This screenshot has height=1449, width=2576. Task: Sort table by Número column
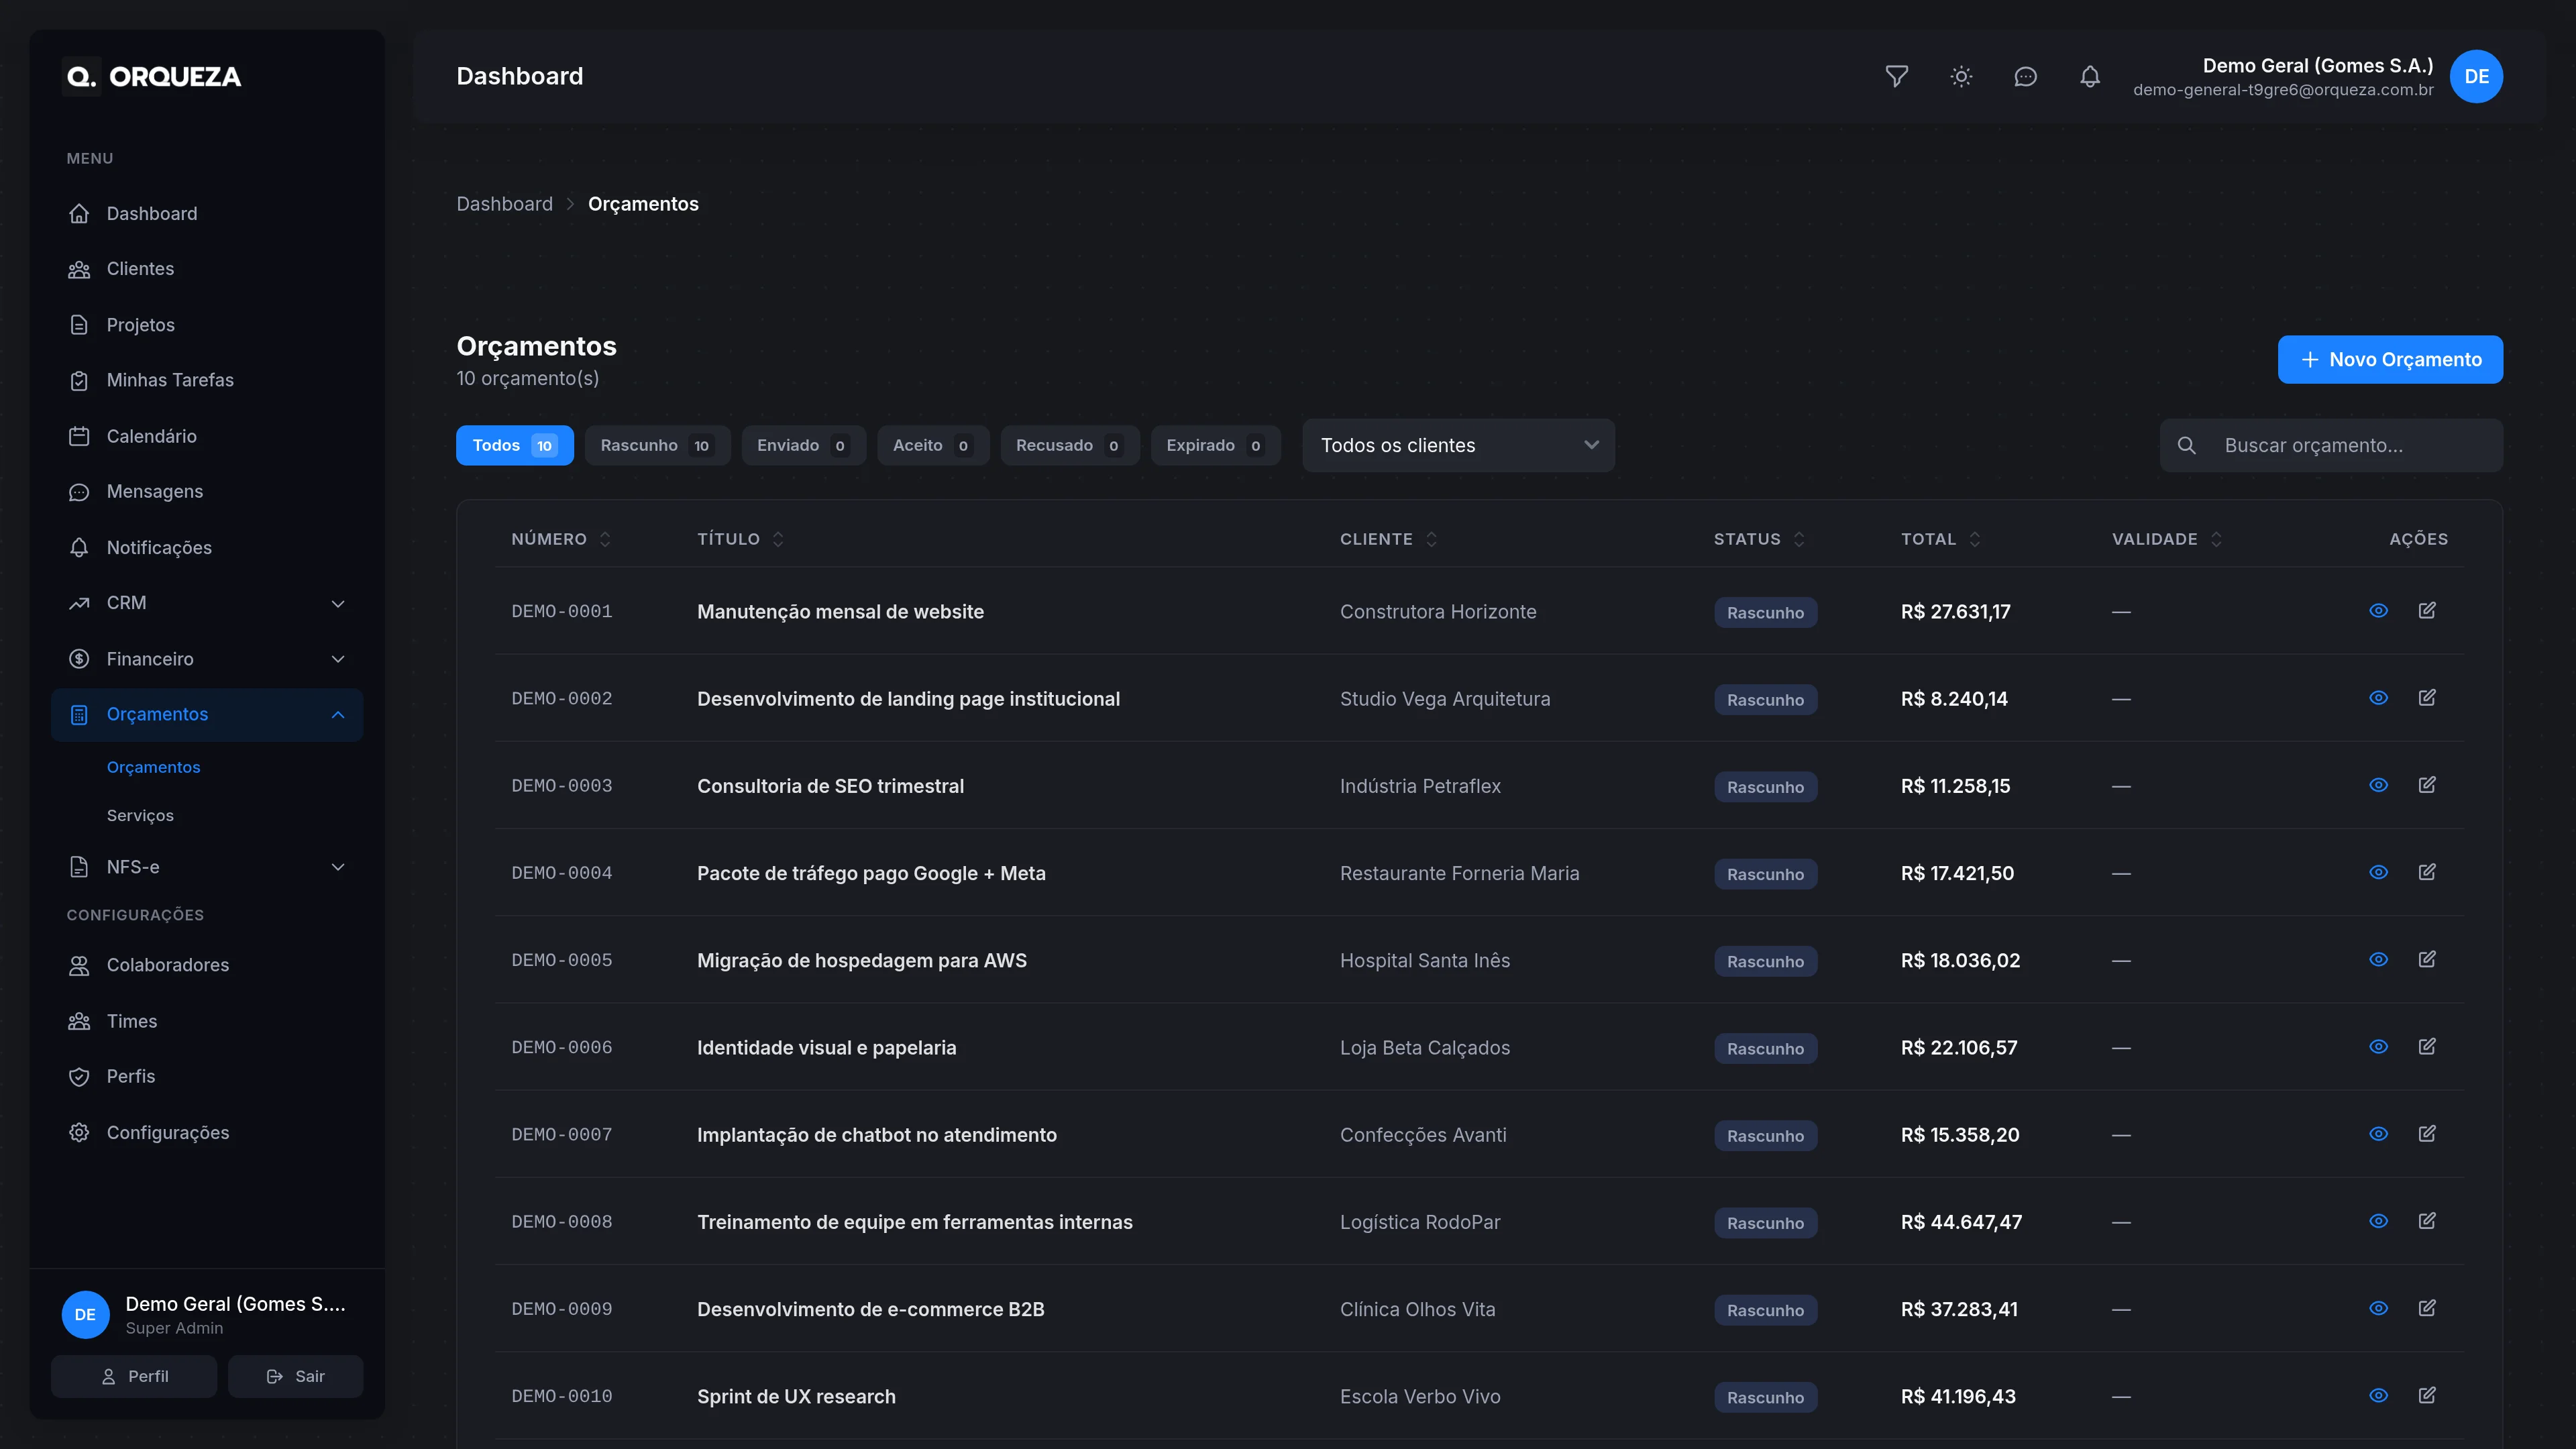561,539
